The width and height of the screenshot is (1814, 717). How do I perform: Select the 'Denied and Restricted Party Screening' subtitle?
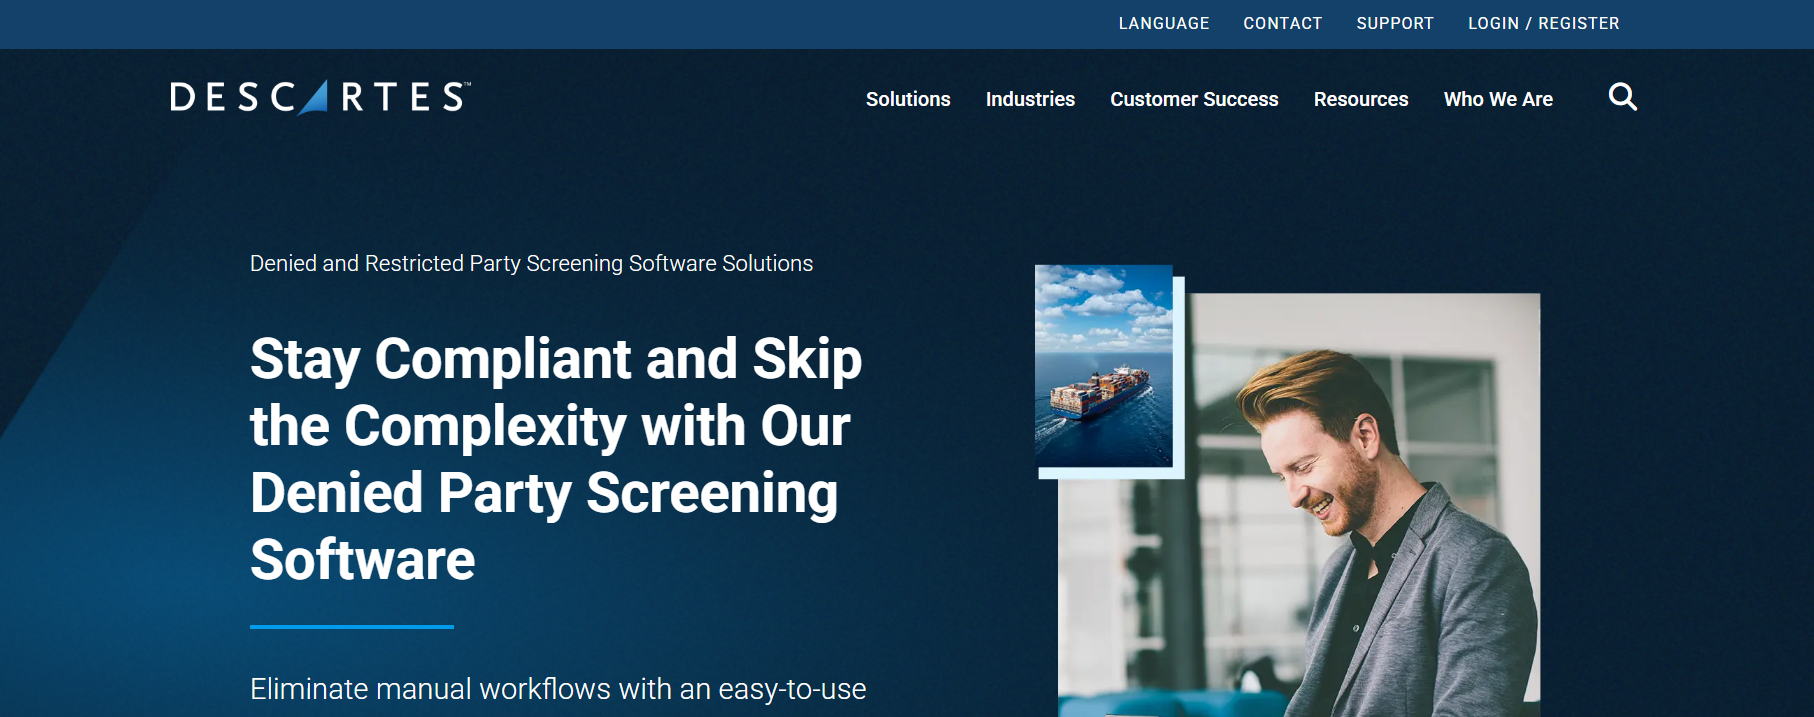pyautogui.click(x=531, y=263)
